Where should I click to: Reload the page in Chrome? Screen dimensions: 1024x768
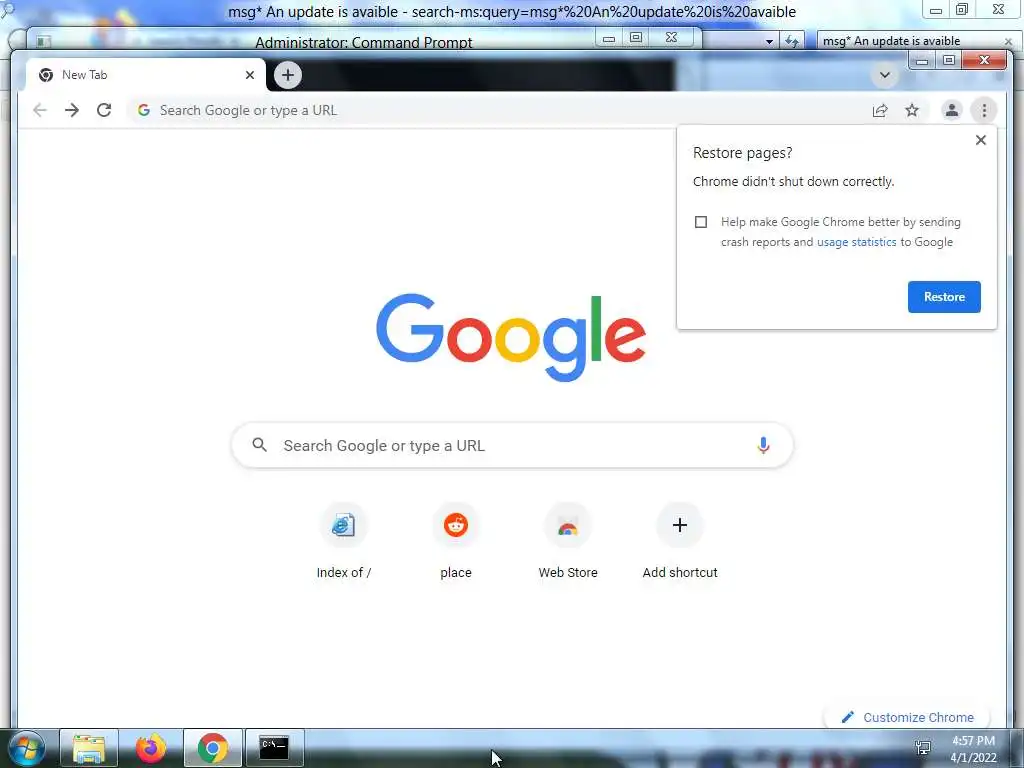click(x=104, y=110)
